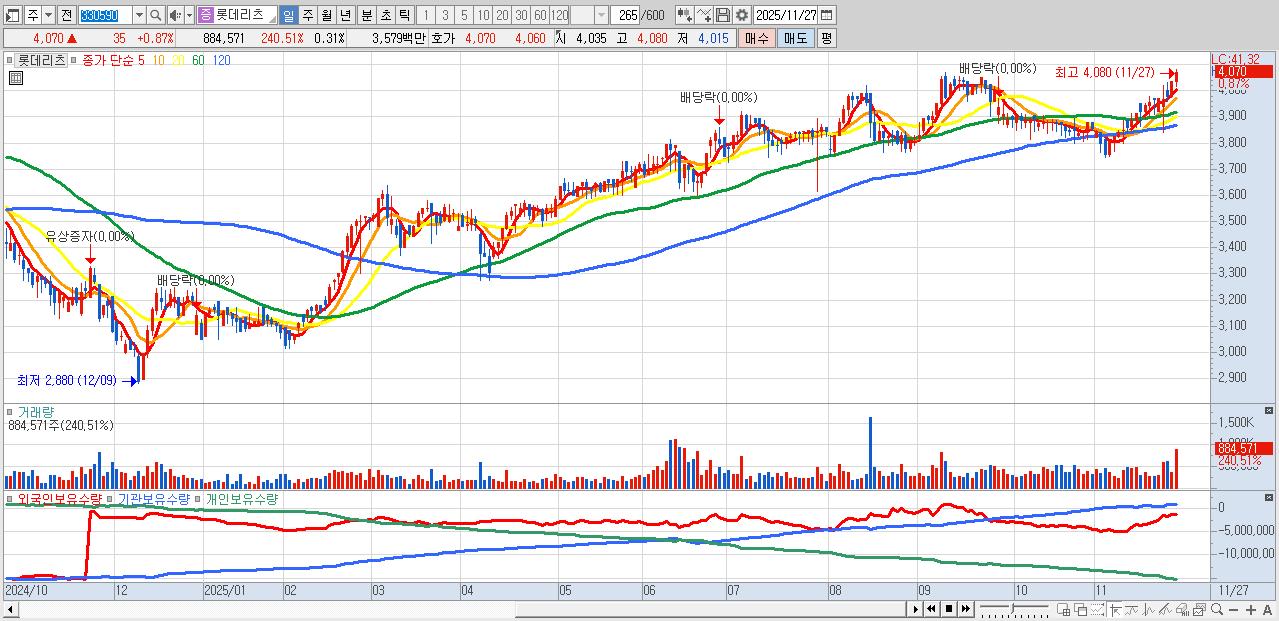Fast forward the chart replay
The image size is (1279, 621).
point(966,609)
